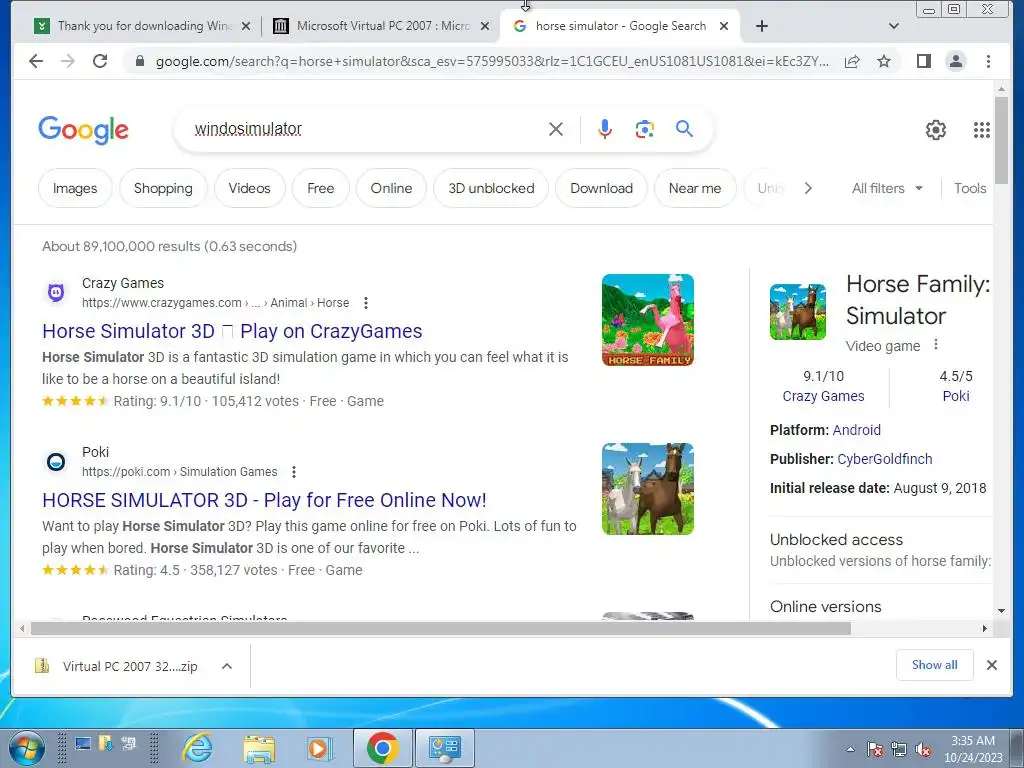Image resolution: width=1024 pixels, height=768 pixels.
Task: Select the Download filter chip
Action: pyautogui.click(x=601, y=188)
